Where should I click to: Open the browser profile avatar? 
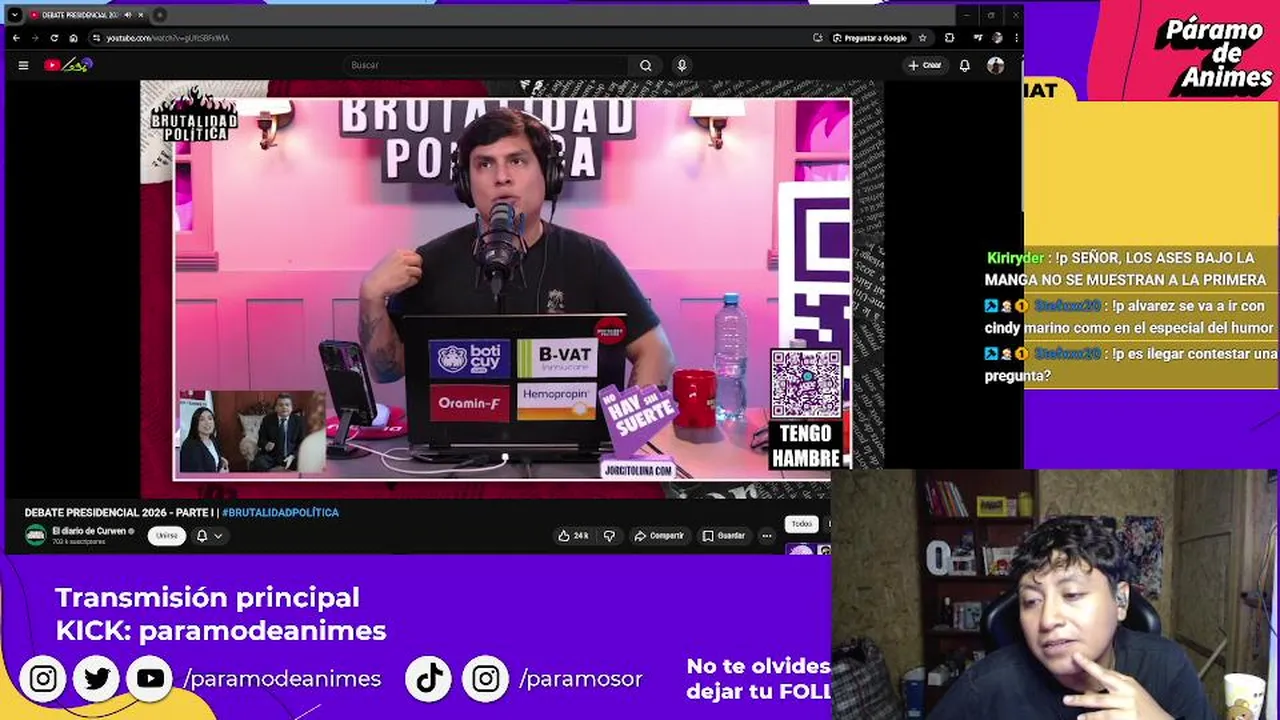[997, 38]
